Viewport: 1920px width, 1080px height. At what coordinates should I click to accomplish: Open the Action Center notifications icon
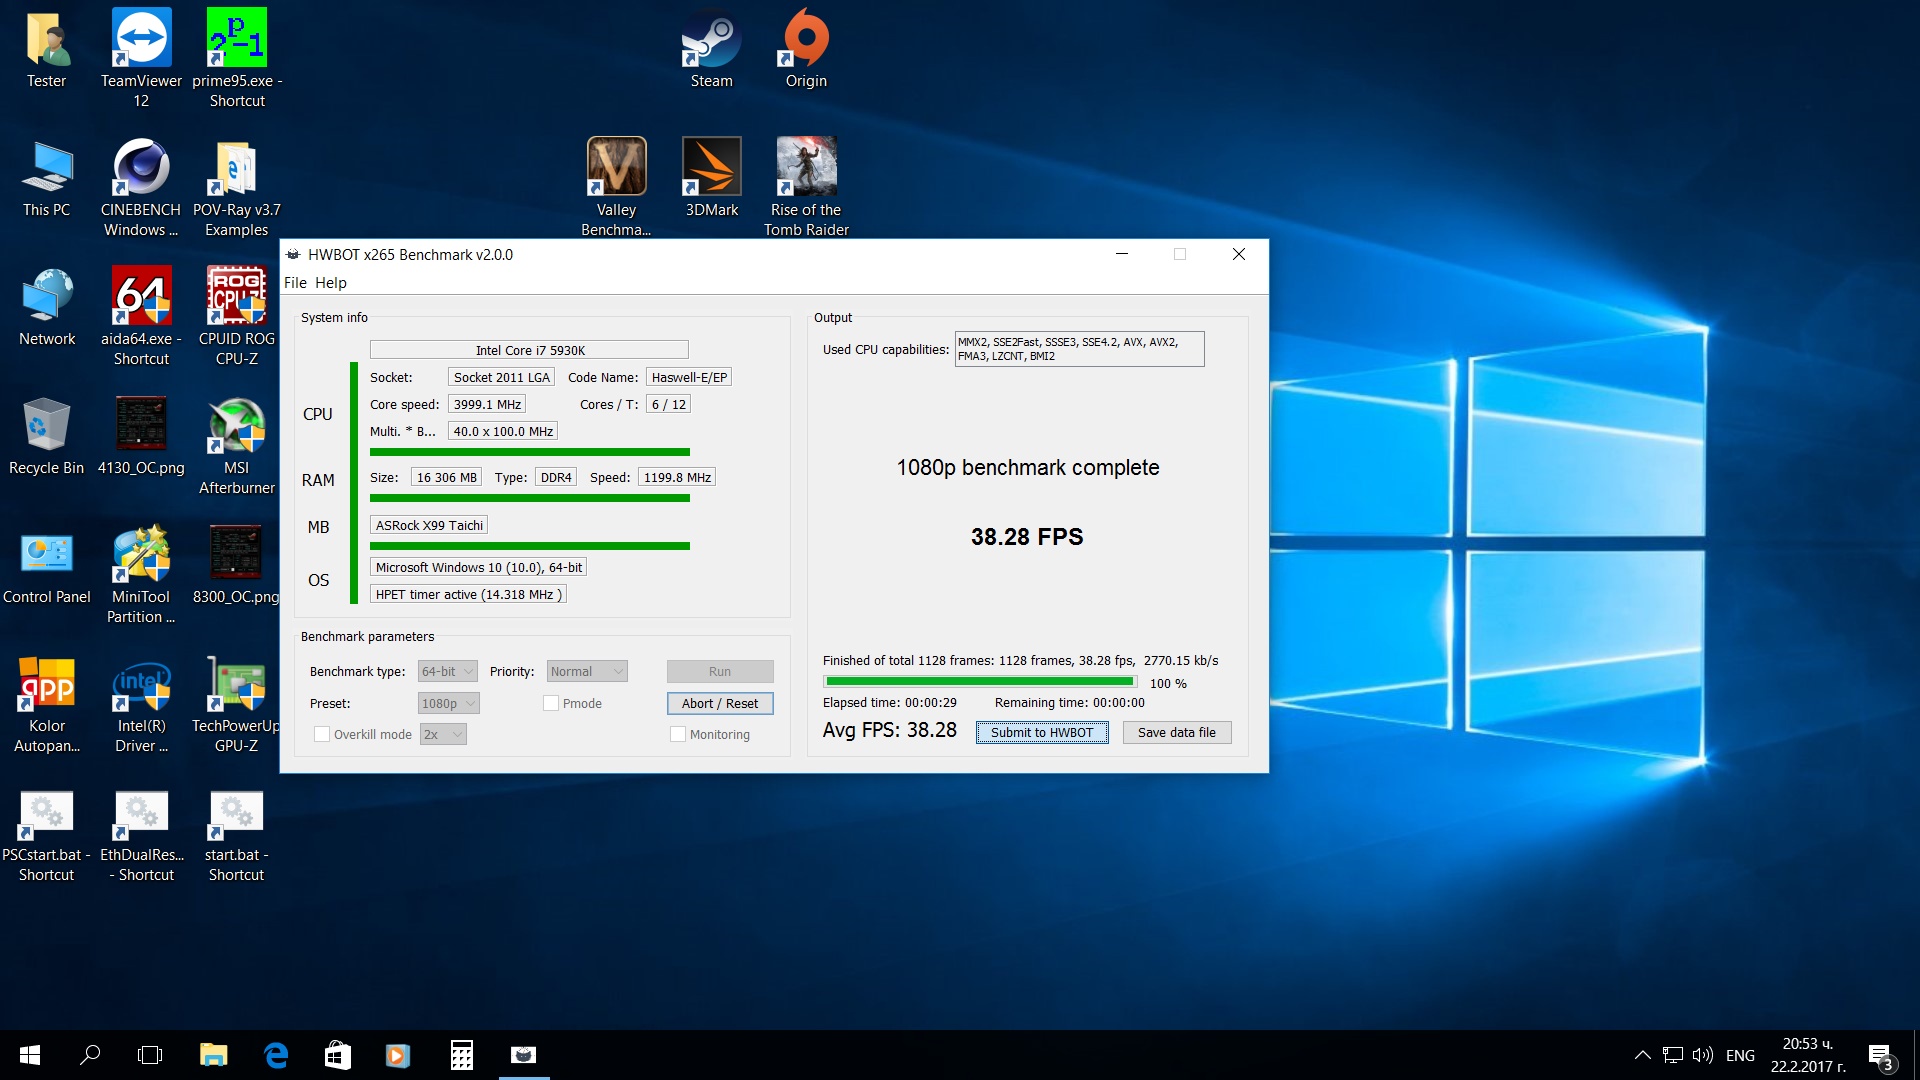(x=1880, y=1055)
